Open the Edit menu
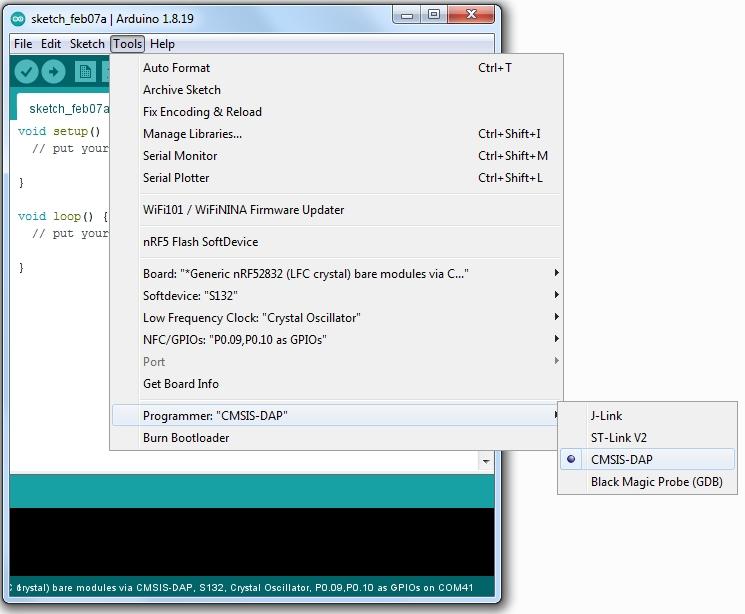Viewport: 745px width, 614px height. (x=51, y=44)
